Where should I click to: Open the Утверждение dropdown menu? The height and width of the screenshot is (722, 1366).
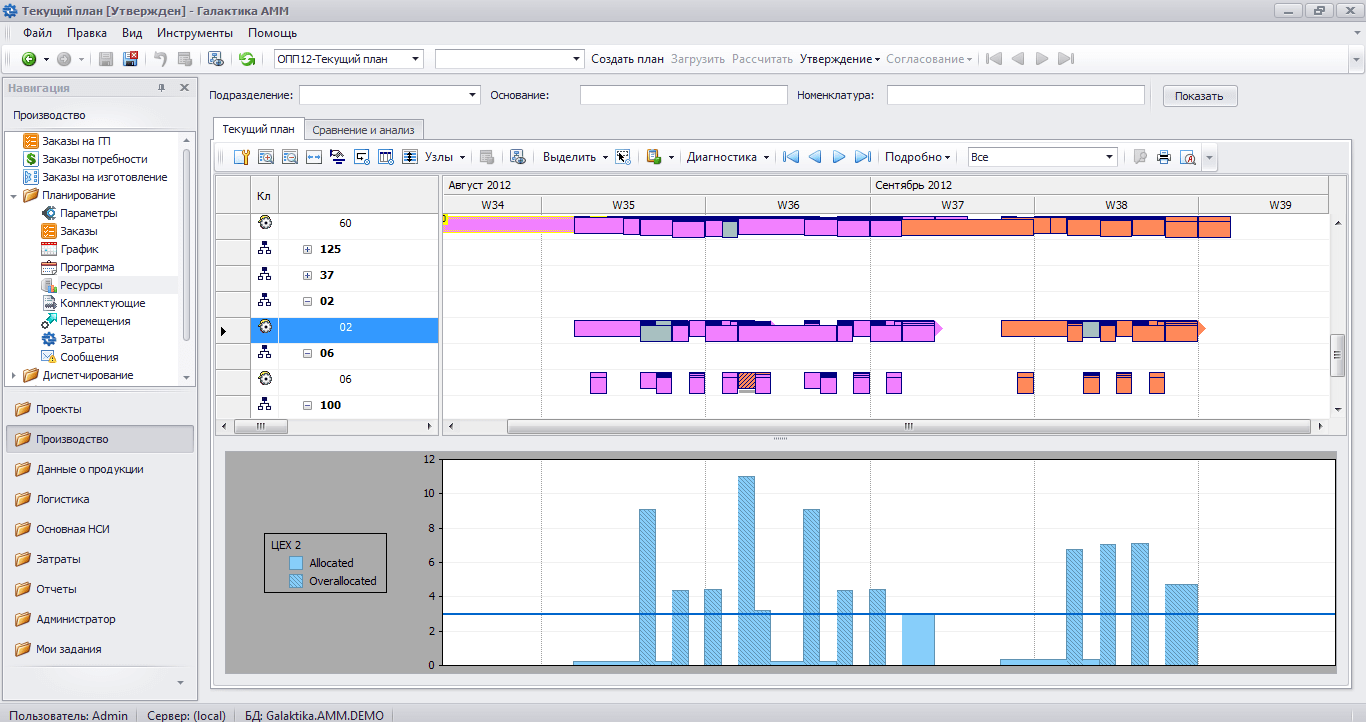pos(840,59)
